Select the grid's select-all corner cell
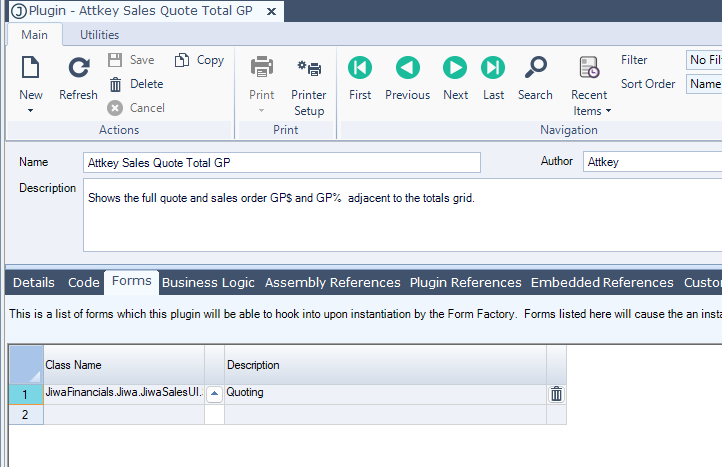This screenshot has width=722, height=467. [x=26, y=365]
